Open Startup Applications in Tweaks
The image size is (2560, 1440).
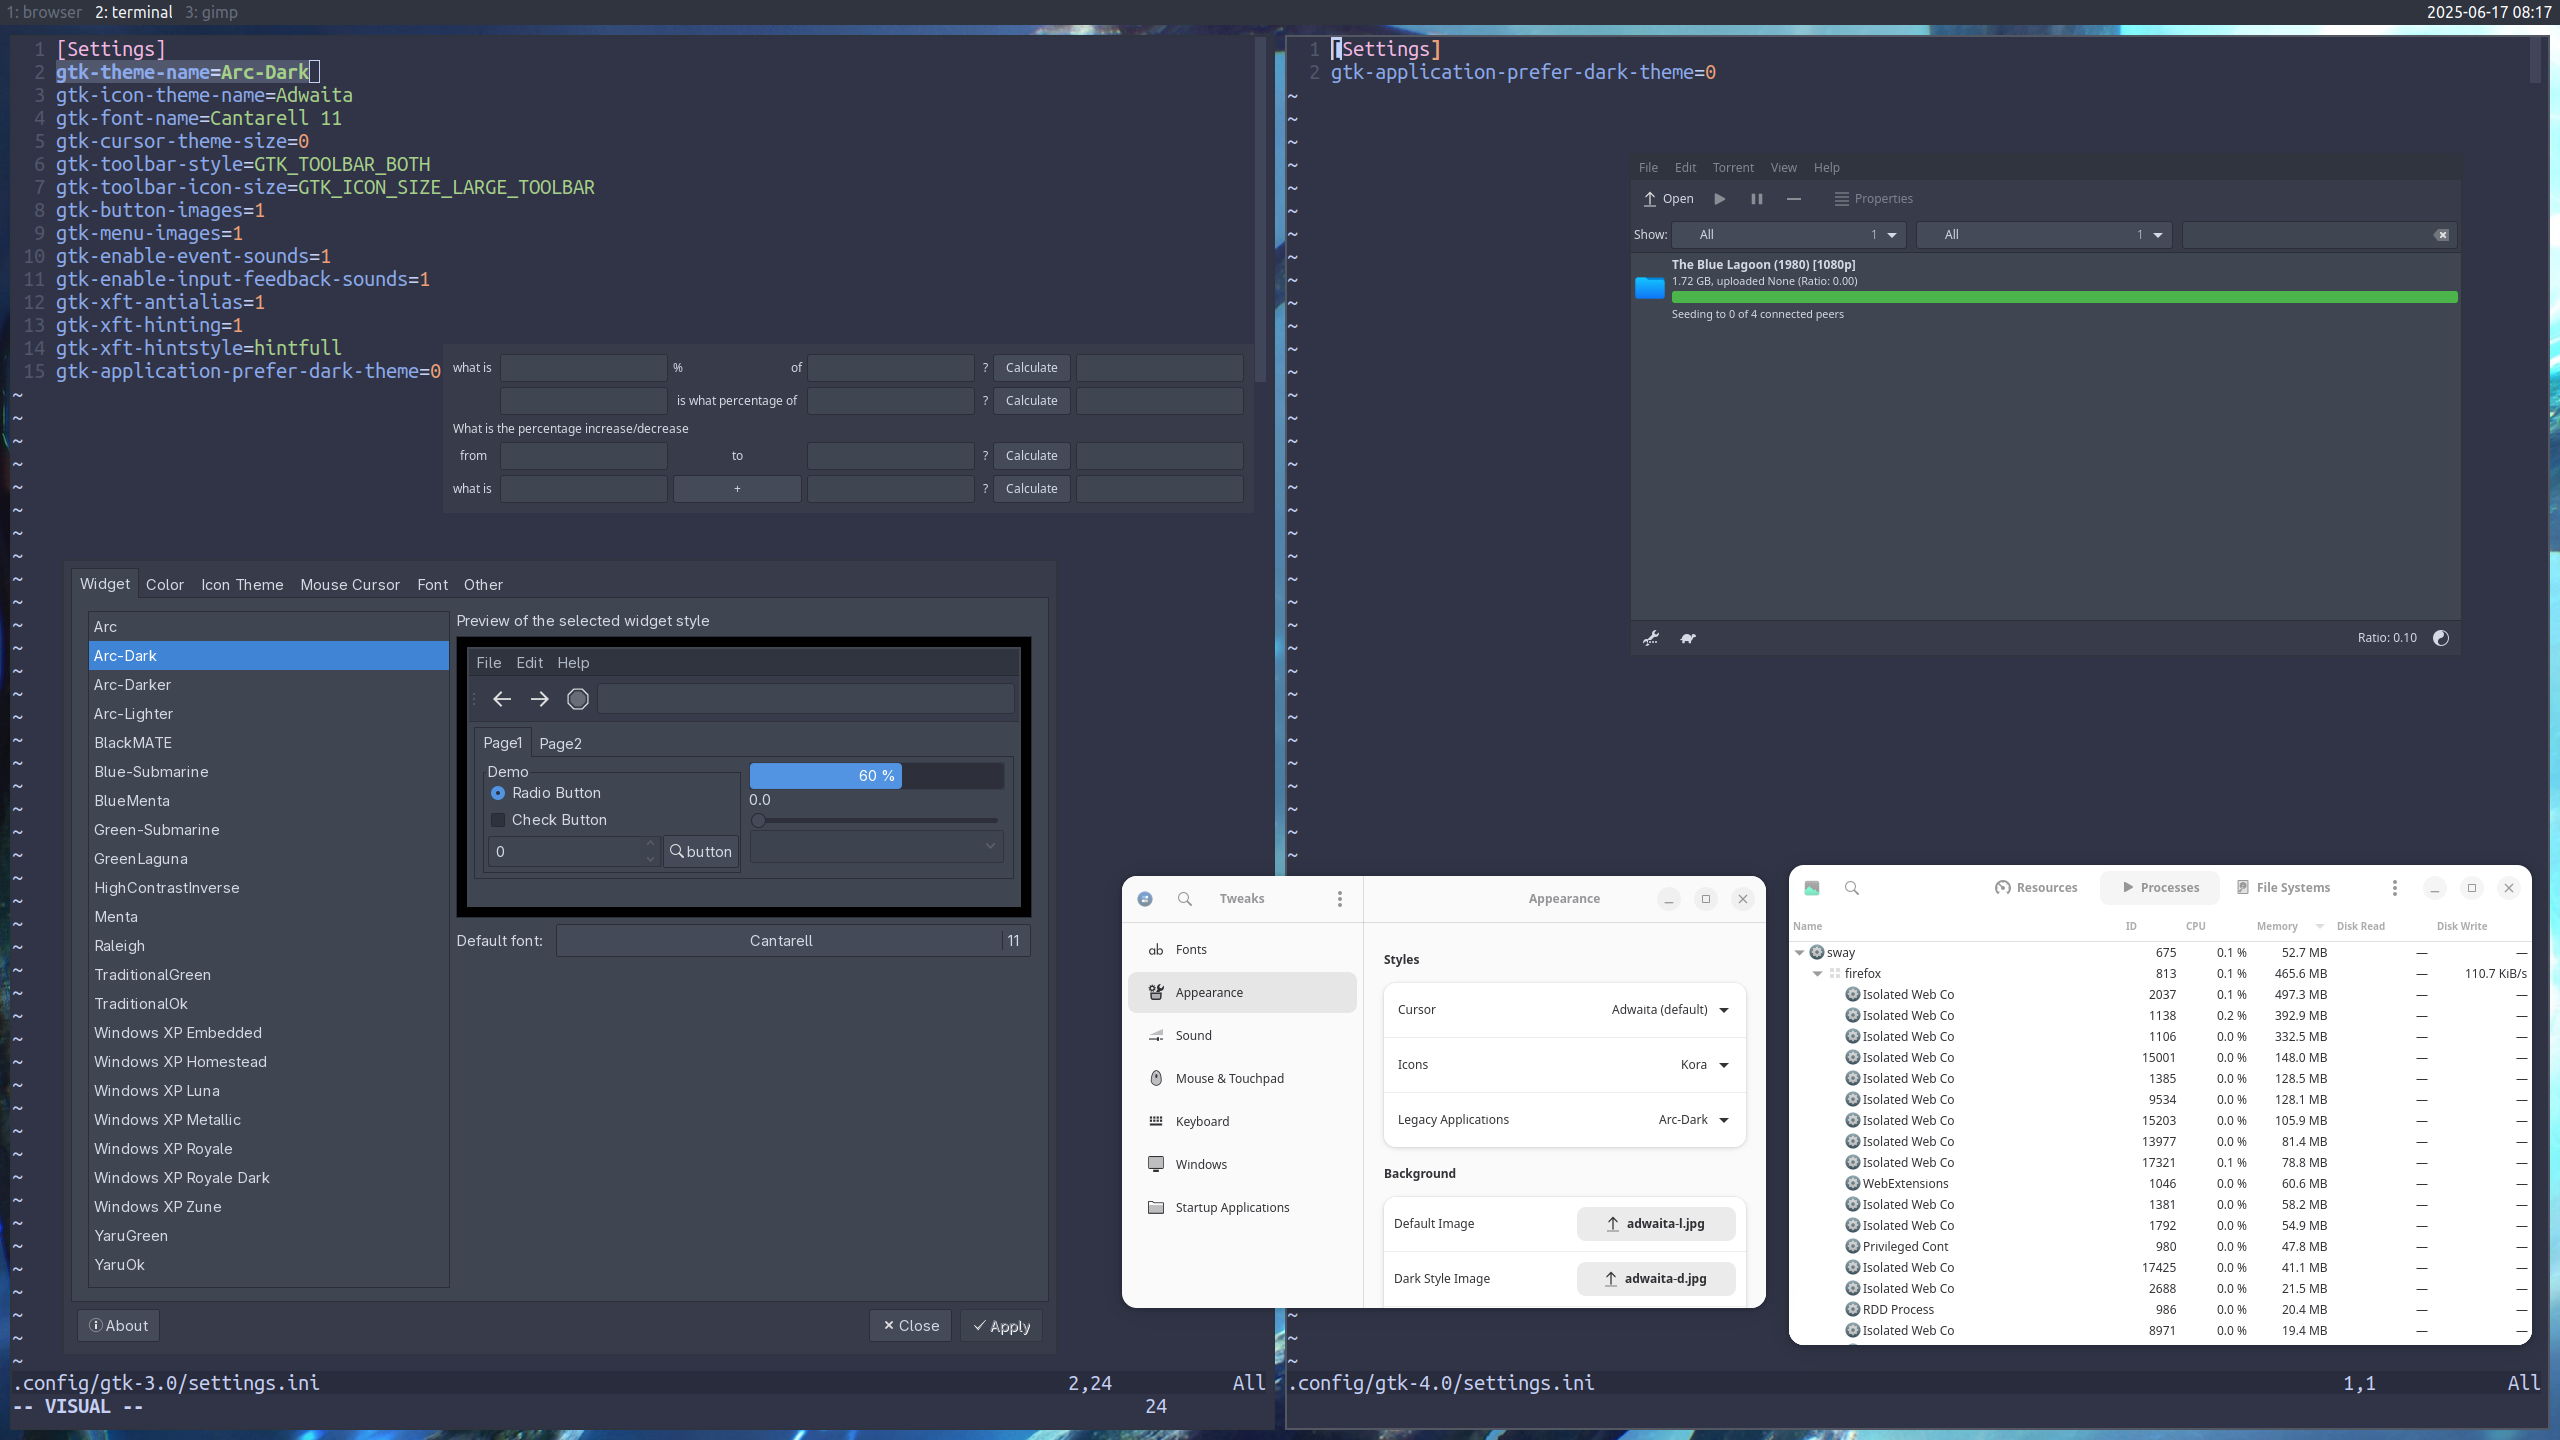tap(1242, 1208)
